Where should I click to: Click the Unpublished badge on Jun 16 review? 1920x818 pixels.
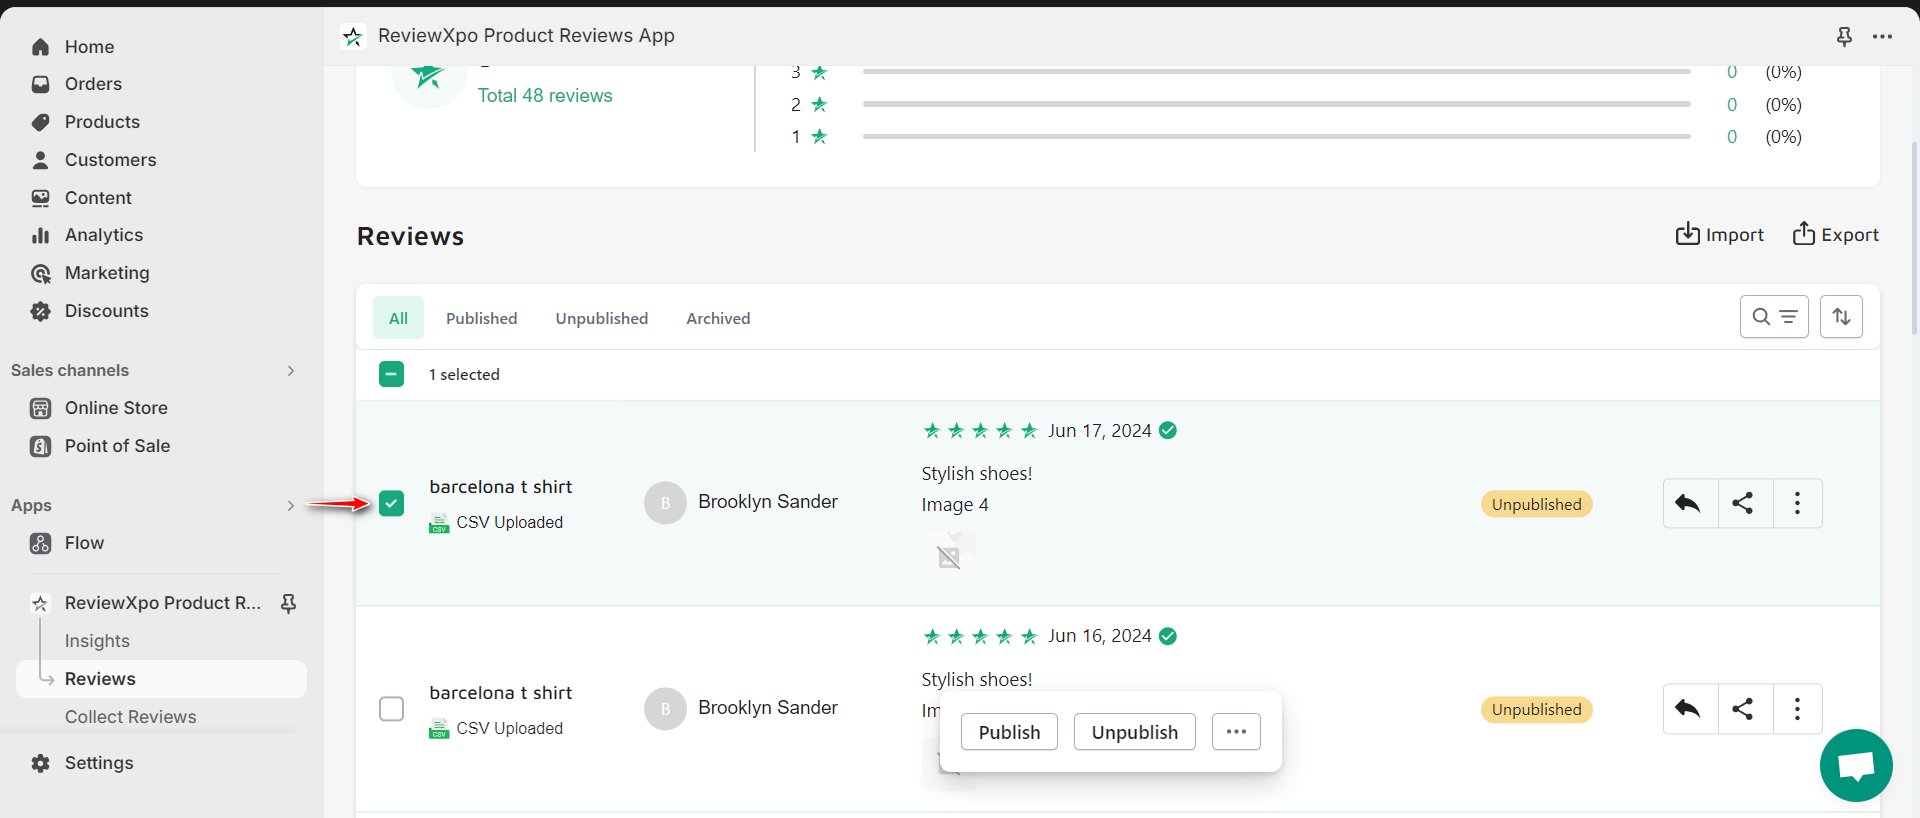[1536, 710]
